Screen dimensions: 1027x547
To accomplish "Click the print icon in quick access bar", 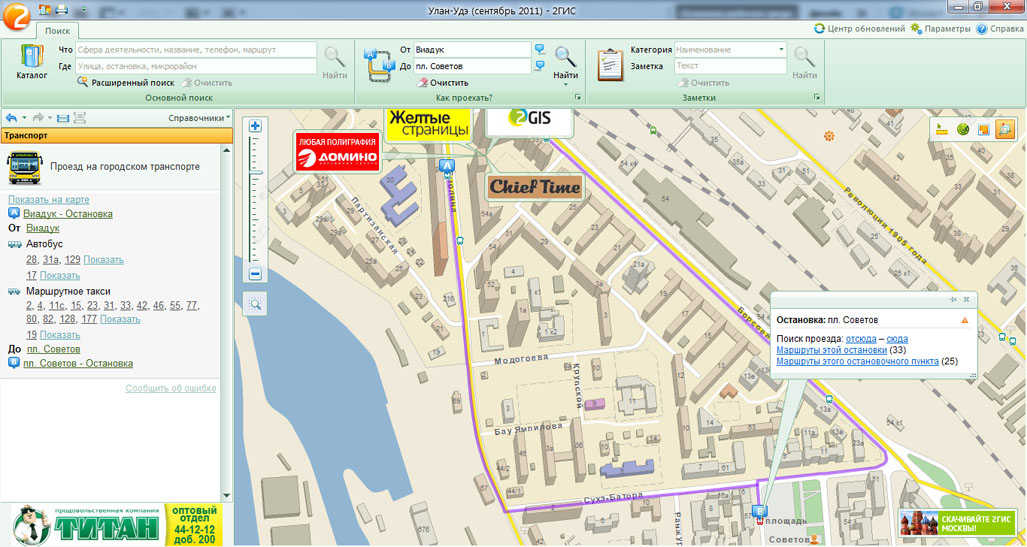I will tap(62, 10).
